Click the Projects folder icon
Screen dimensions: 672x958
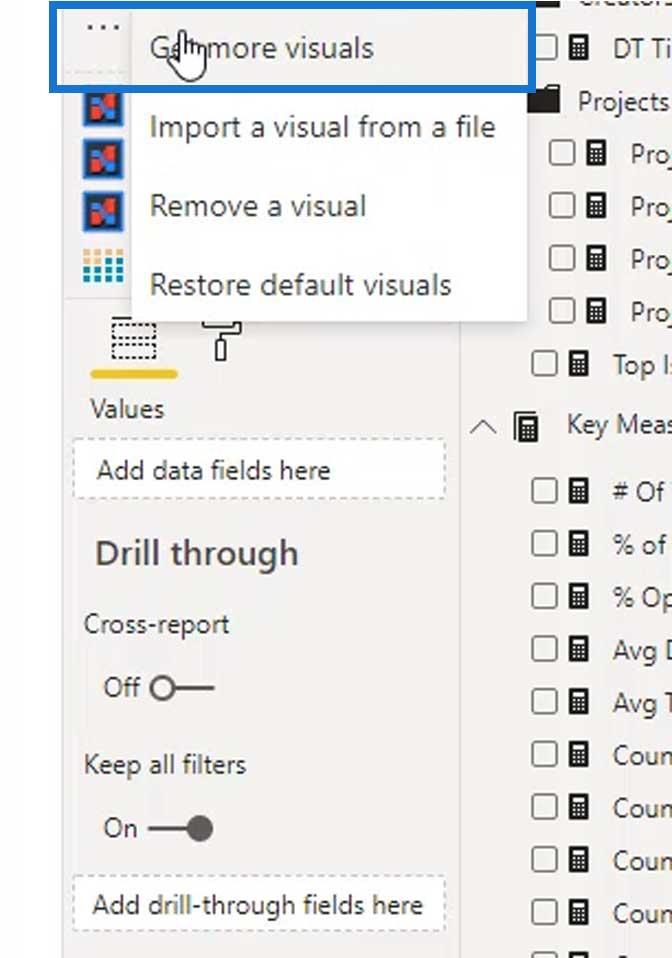click(x=544, y=100)
